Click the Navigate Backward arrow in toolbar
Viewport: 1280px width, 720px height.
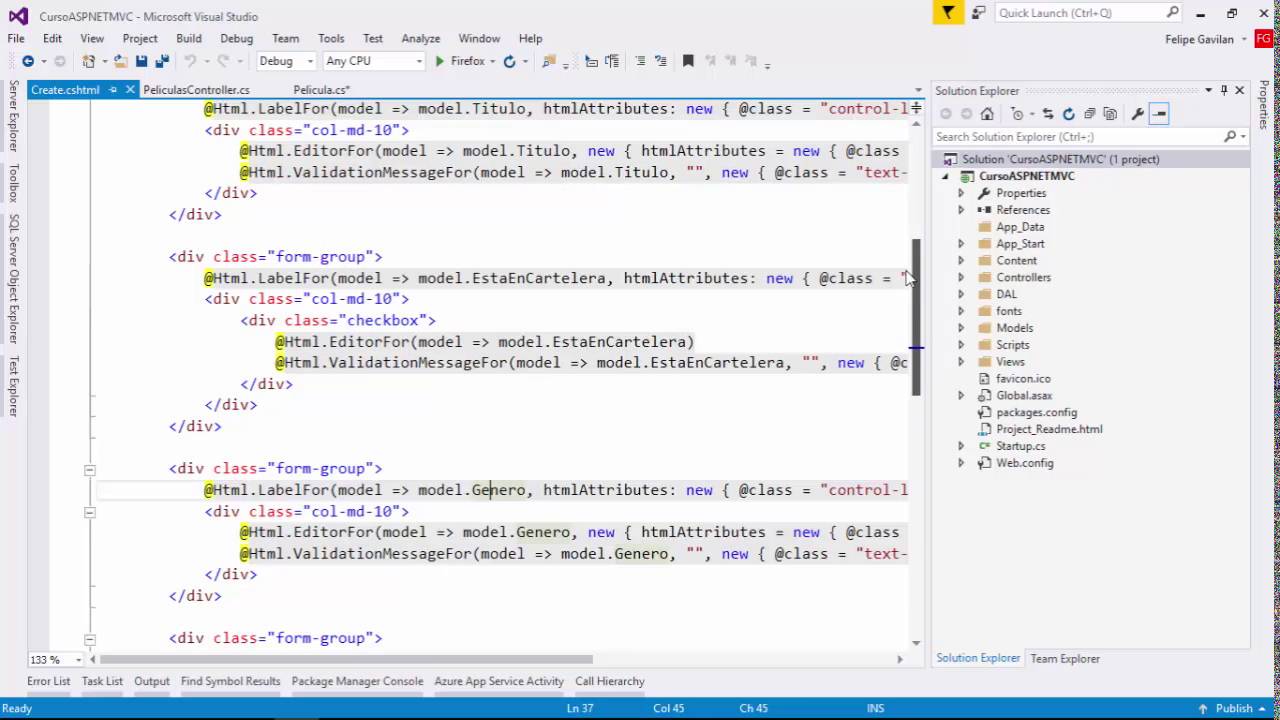click(27, 61)
